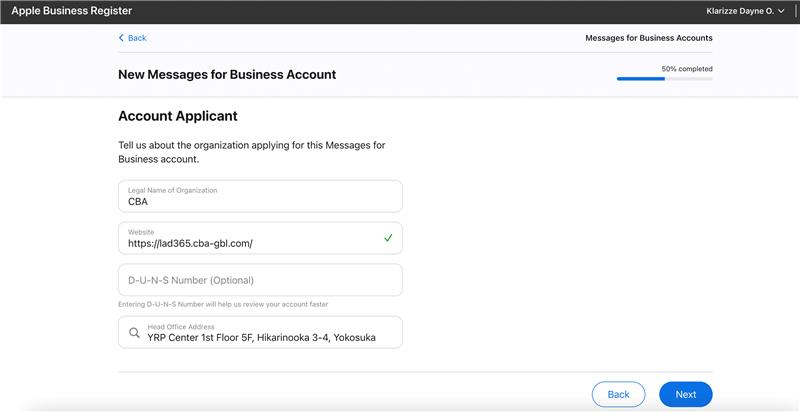This screenshot has width=800, height=412.
Task: Click the Legal Name of Organization field
Action: click(260, 196)
